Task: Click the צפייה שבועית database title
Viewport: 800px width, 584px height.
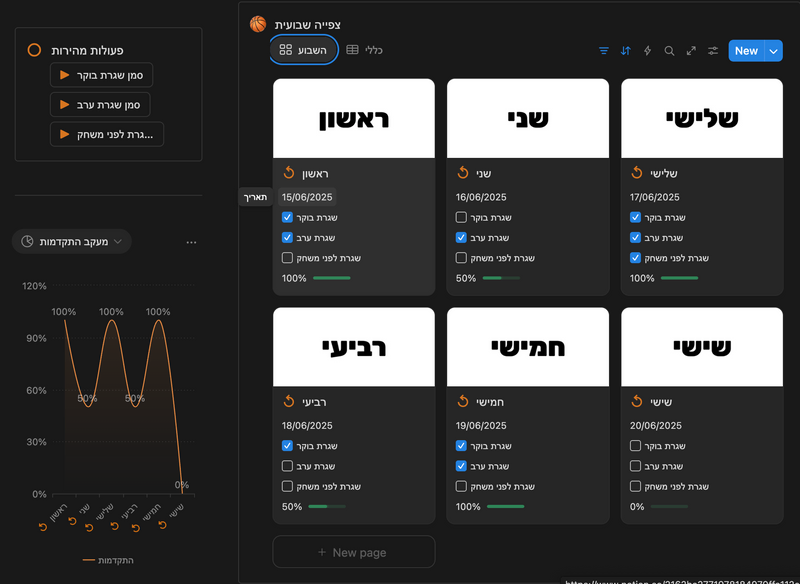Action: point(308,24)
